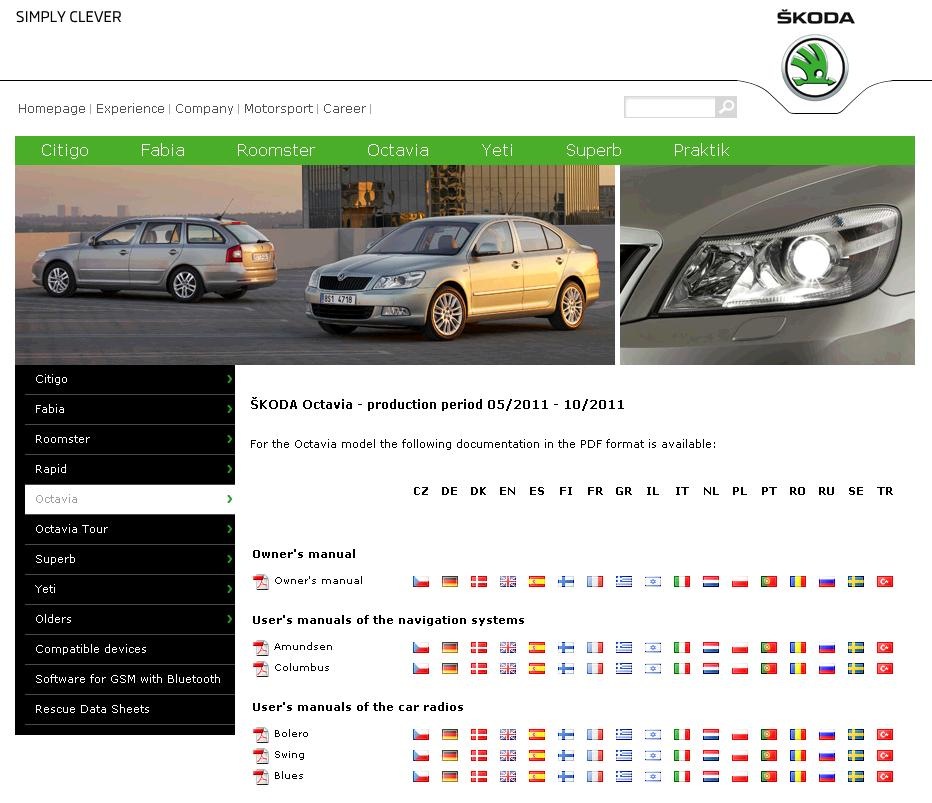Open the Amundsen manual with Swedish flag

point(856,647)
